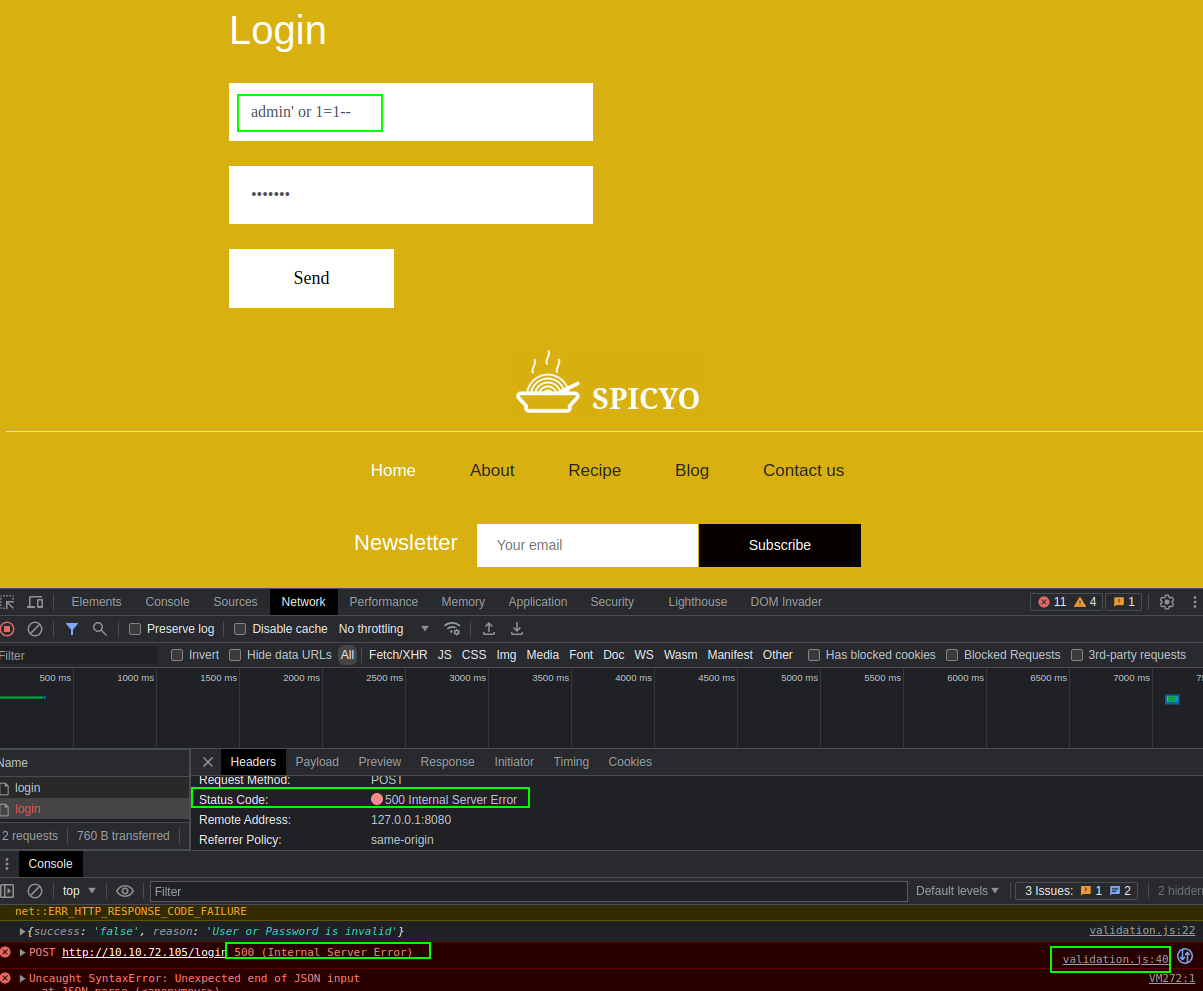Image resolution: width=1203 pixels, height=991 pixels.
Task: Click the live expression eye icon
Action: point(125,891)
